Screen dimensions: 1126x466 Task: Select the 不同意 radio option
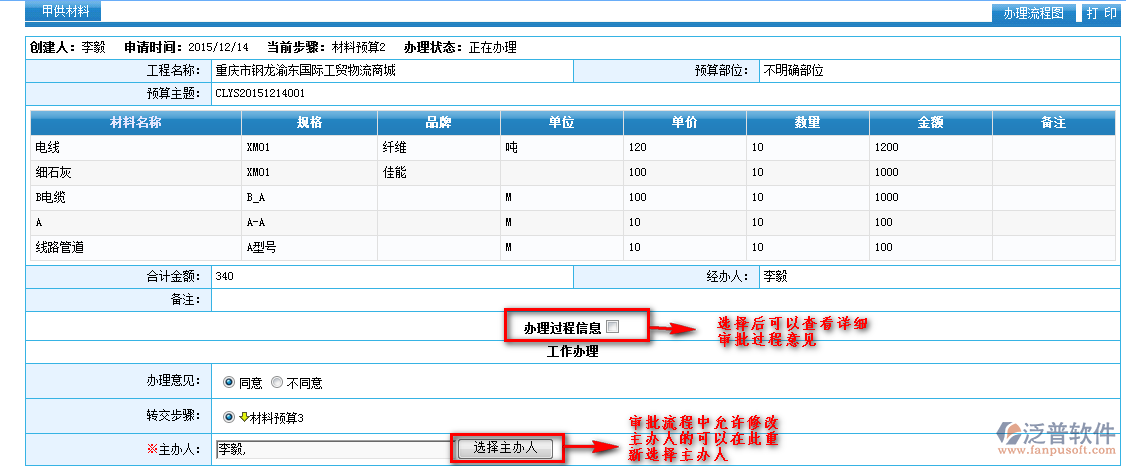point(277,382)
